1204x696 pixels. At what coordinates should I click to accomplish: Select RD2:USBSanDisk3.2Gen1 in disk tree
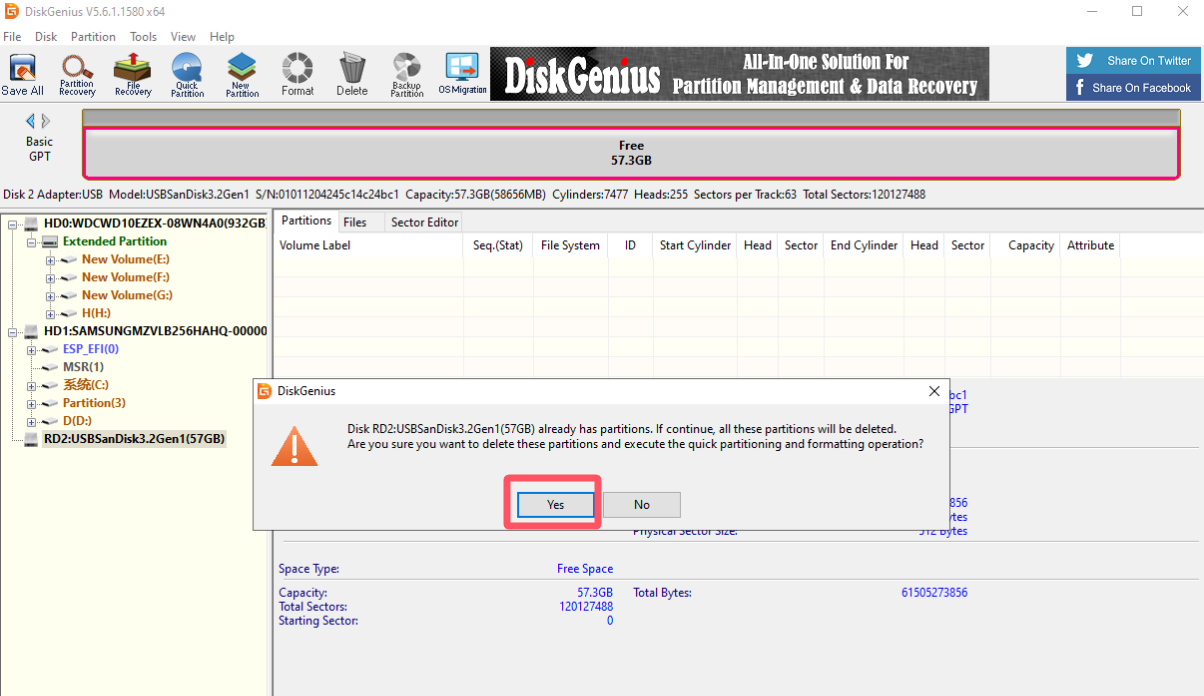[x=134, y=439]
